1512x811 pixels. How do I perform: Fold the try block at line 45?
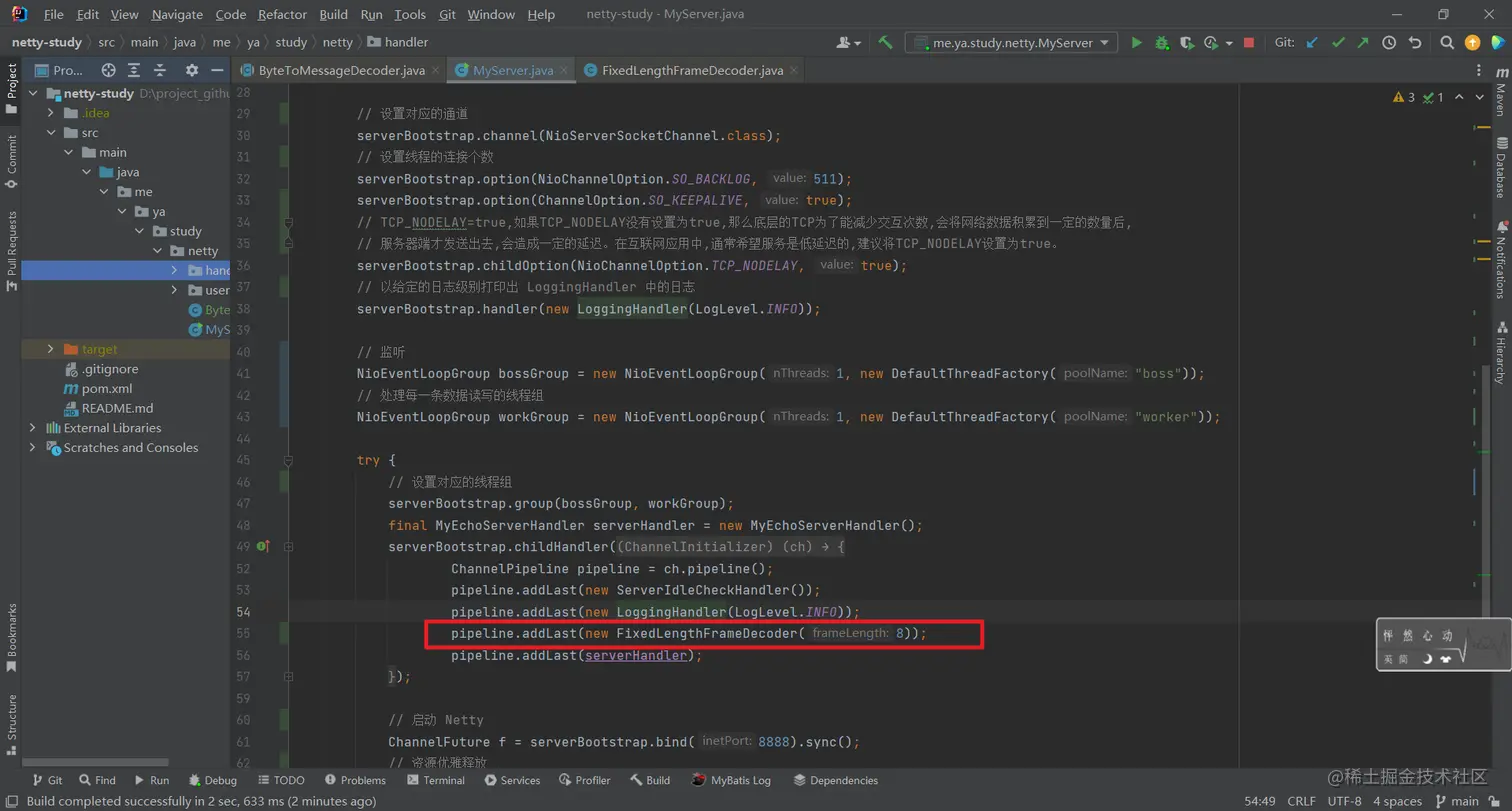coord(287,461)
